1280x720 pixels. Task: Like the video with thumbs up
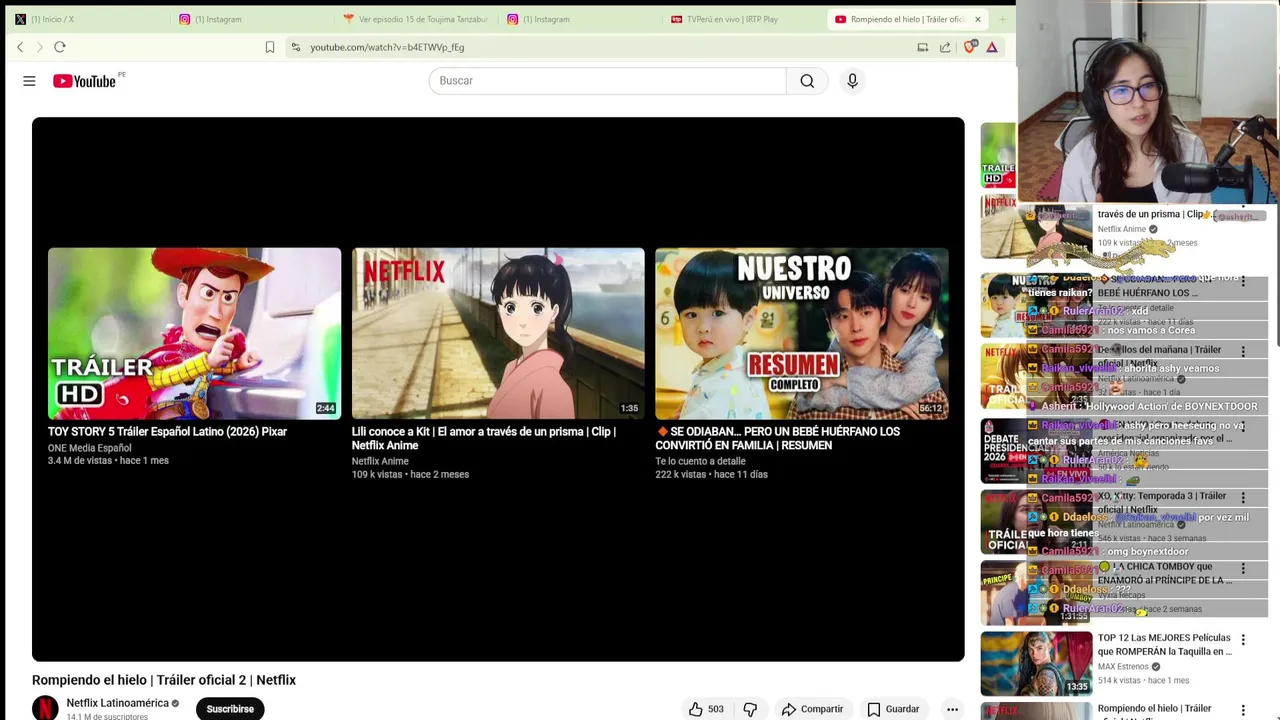(706, 709)
